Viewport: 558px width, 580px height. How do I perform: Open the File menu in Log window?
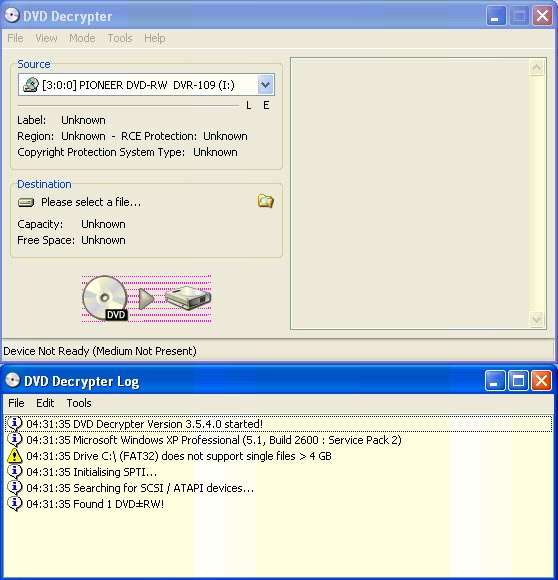click(x=16, y=403)
